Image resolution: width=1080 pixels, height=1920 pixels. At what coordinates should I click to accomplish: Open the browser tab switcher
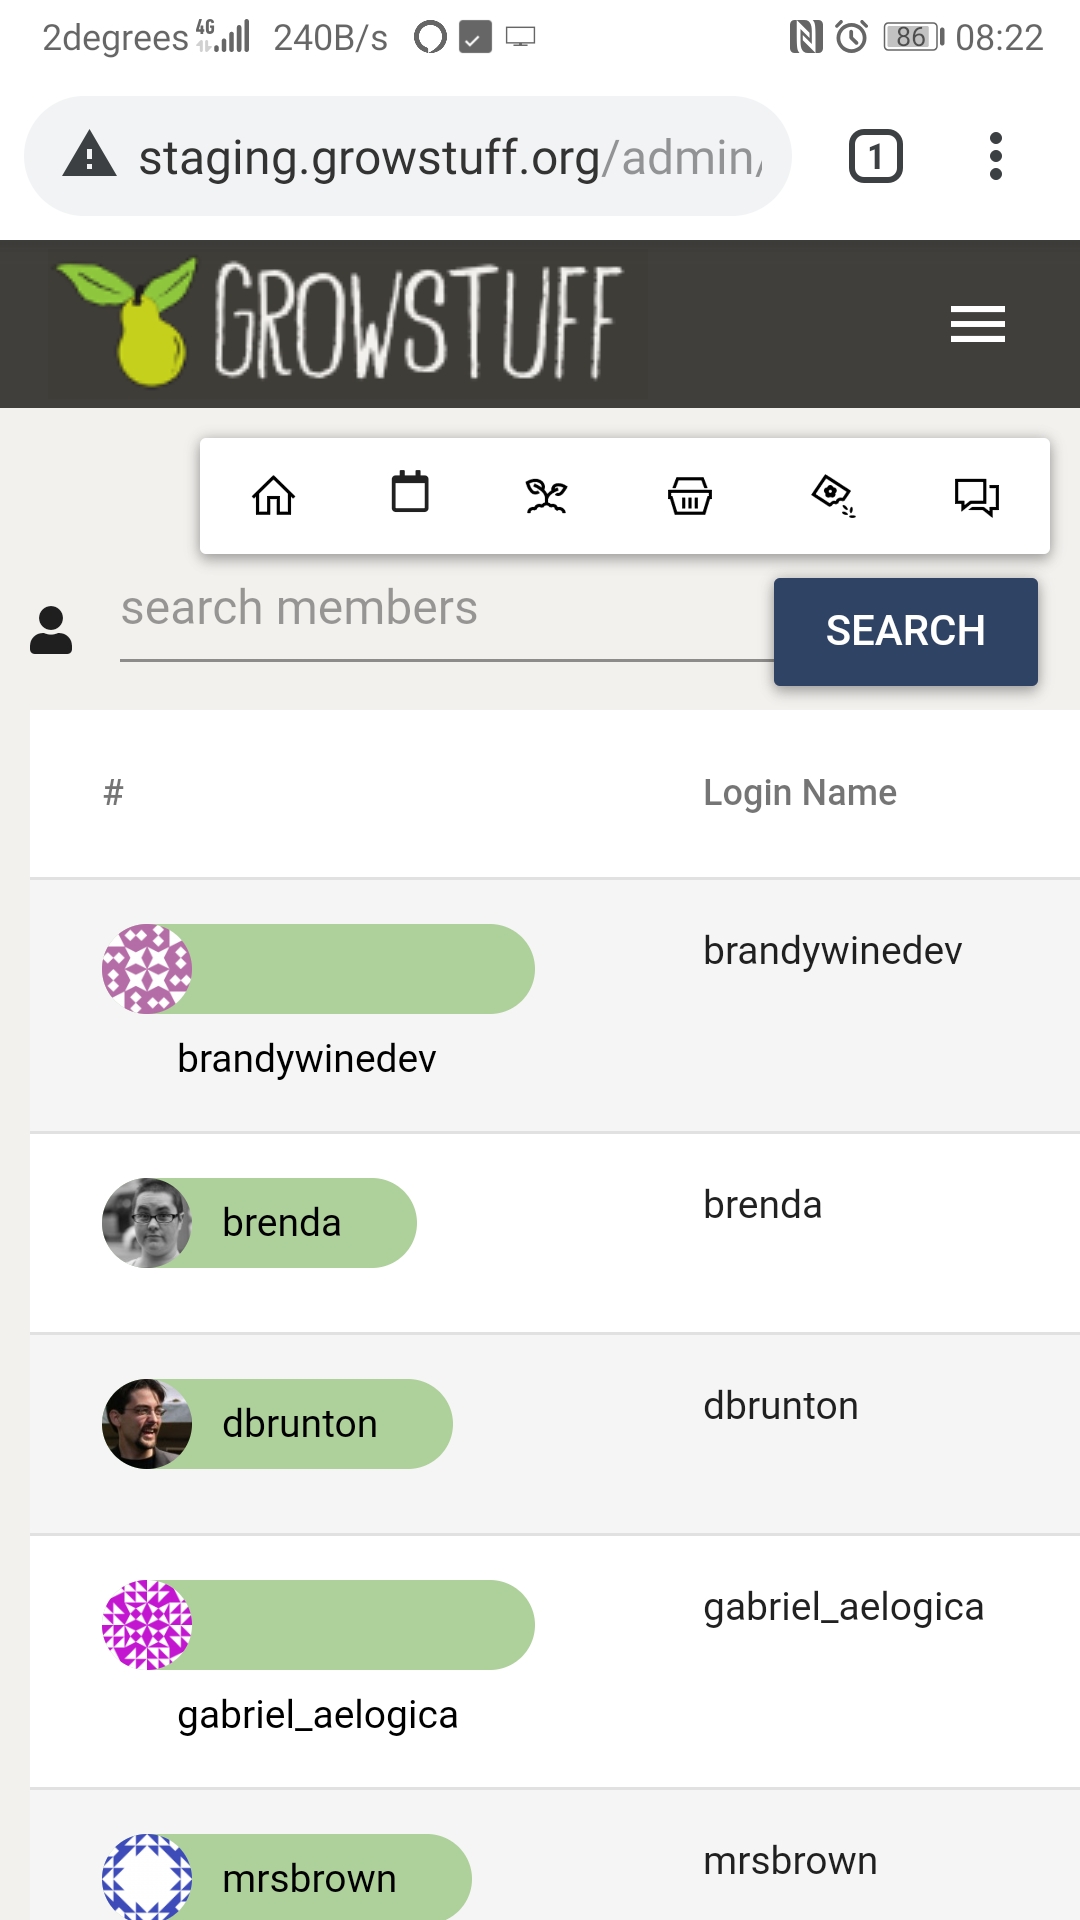point(875,155)
